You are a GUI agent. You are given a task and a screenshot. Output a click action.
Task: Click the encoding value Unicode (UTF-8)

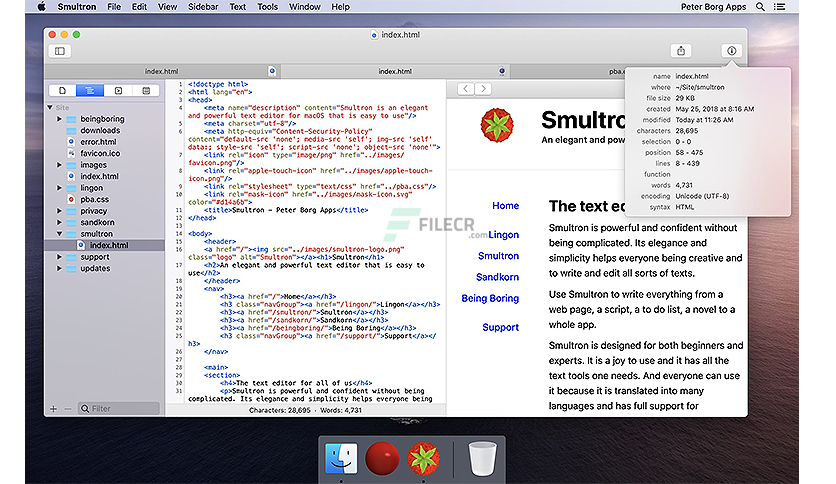[702, 196]
